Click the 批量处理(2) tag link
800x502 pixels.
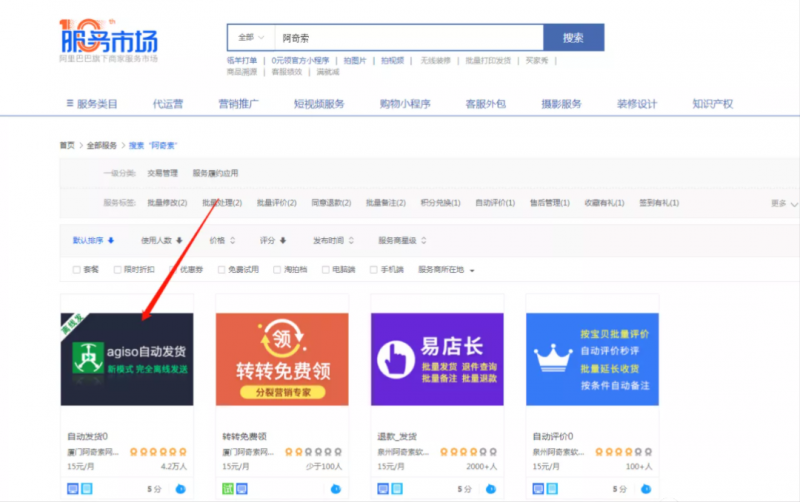click(222, 203)
